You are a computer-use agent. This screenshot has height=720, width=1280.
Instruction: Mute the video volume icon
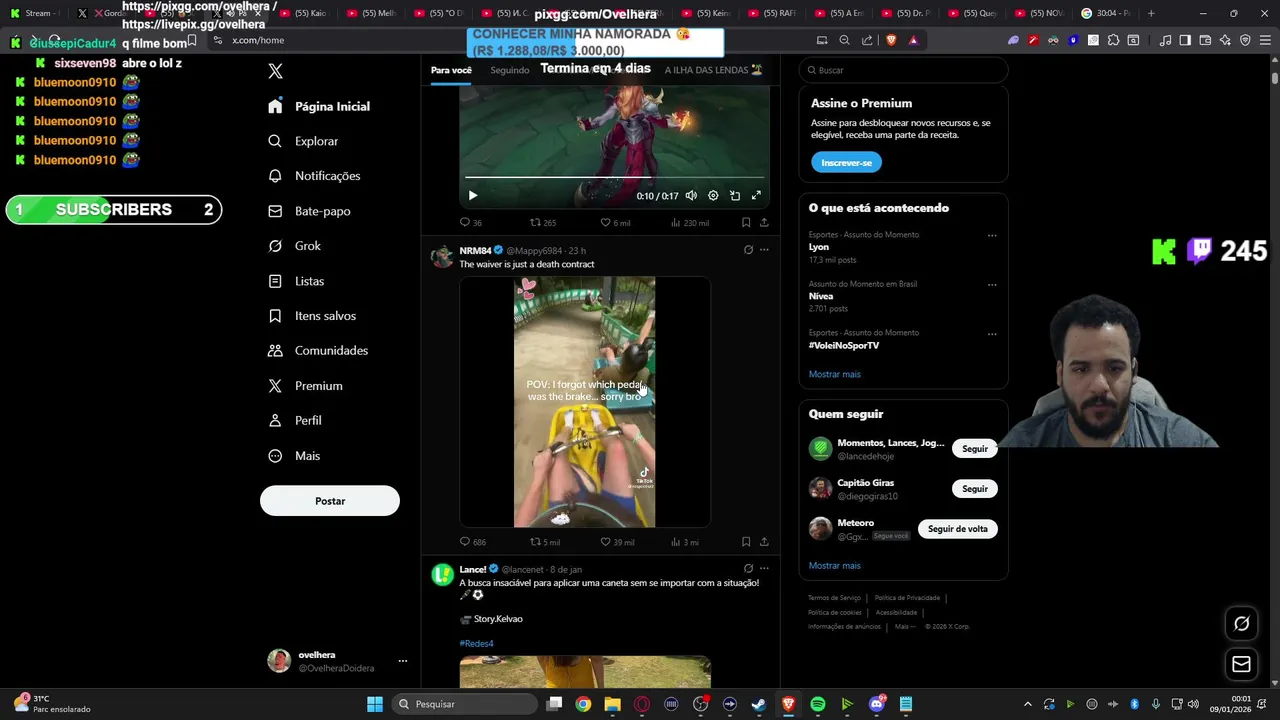691,196
